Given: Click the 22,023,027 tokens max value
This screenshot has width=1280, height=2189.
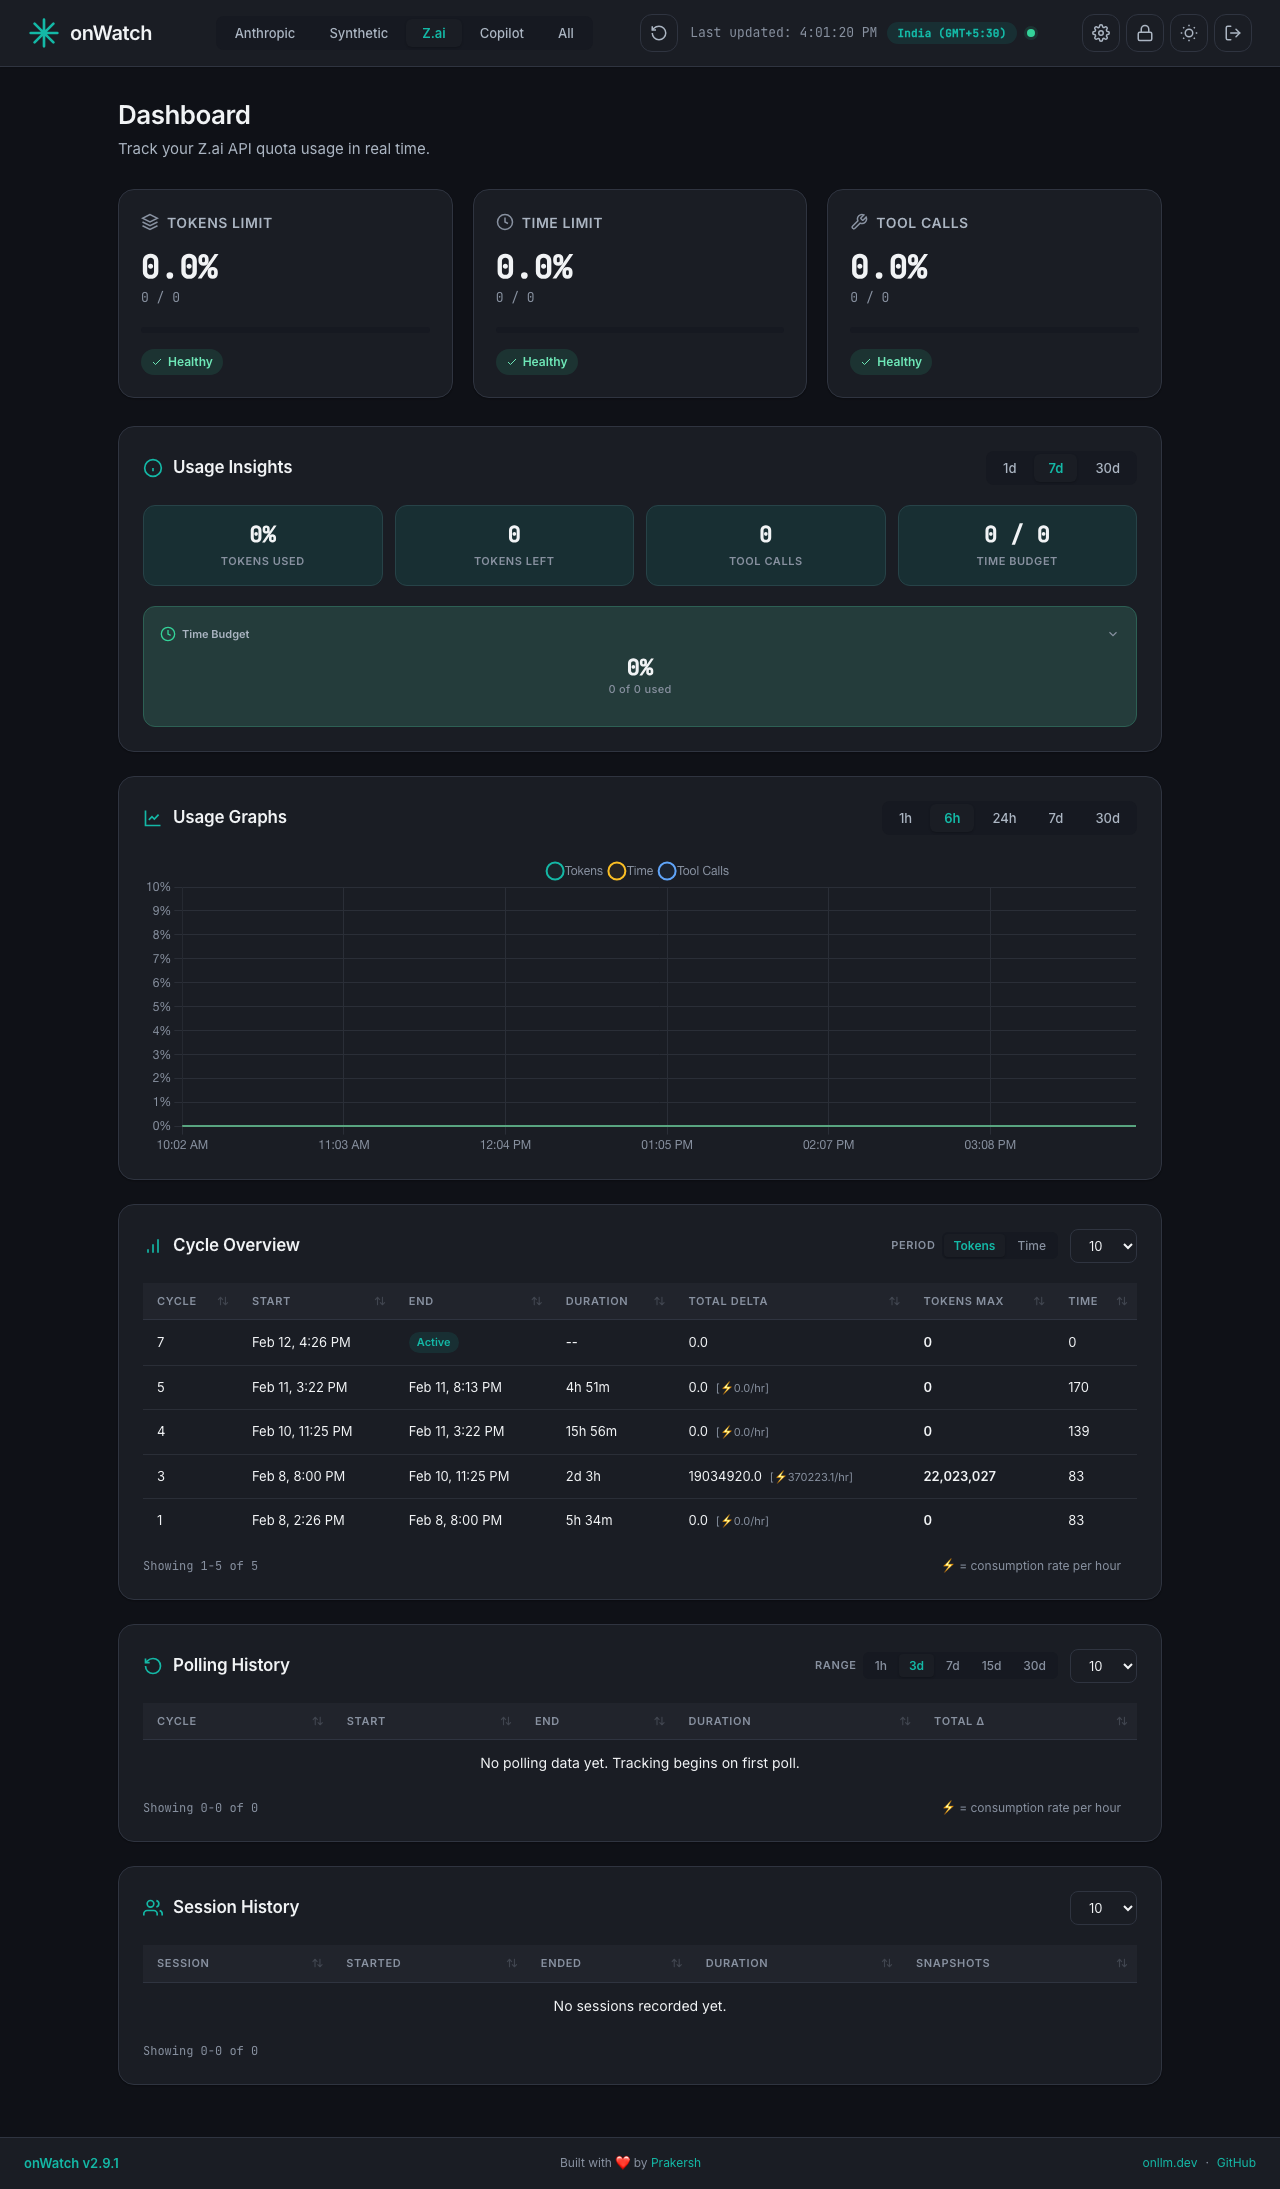Looking at the screenshot, I should click(959, 1476).
